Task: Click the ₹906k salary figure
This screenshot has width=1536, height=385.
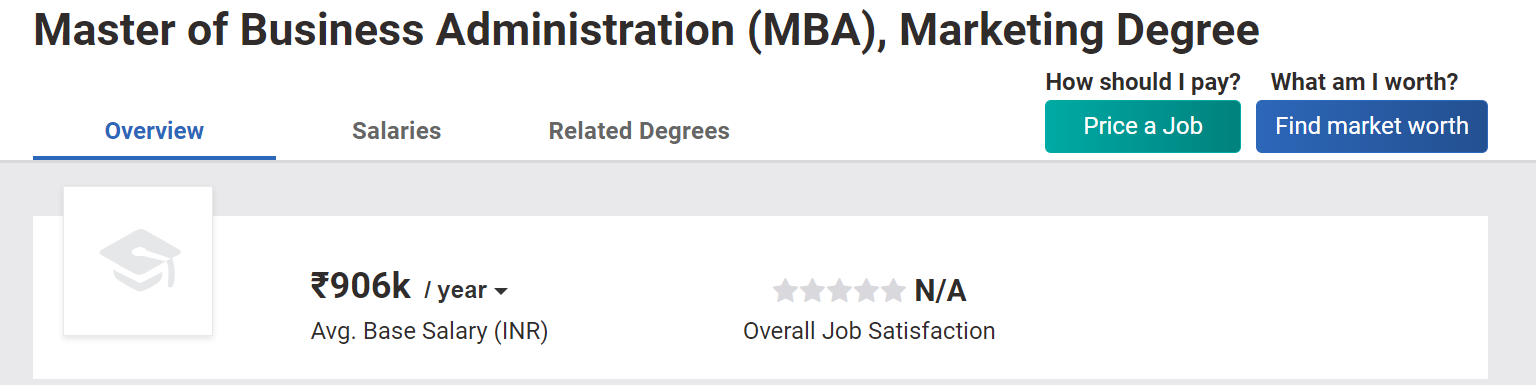Action: coord(361,287)
